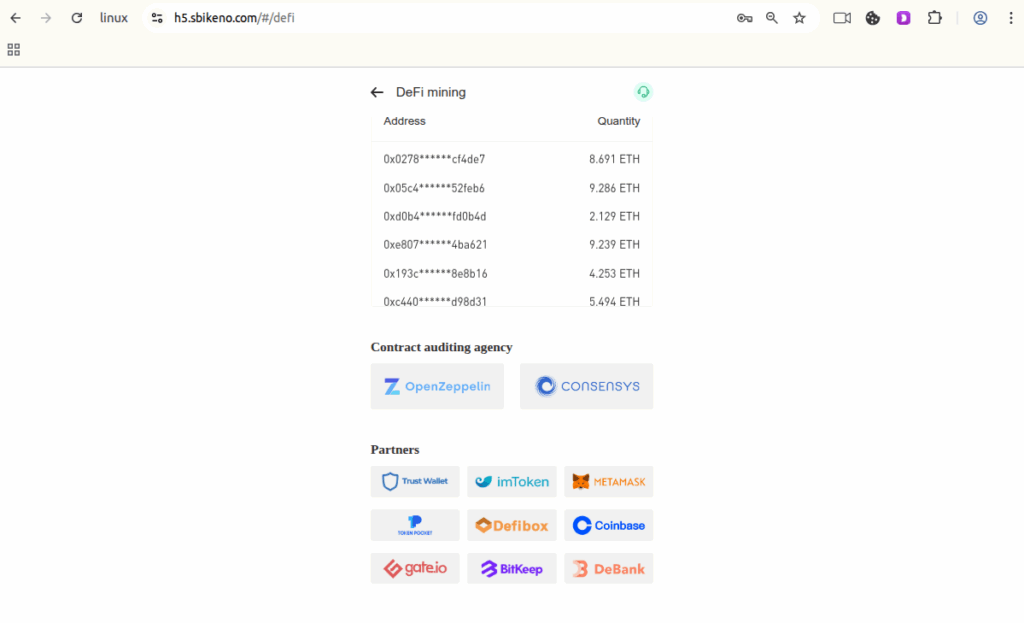Screen dimensions: 1024x623
Task: Open the apps grid in bookmarks bar
Action: (x=14, y=49)
